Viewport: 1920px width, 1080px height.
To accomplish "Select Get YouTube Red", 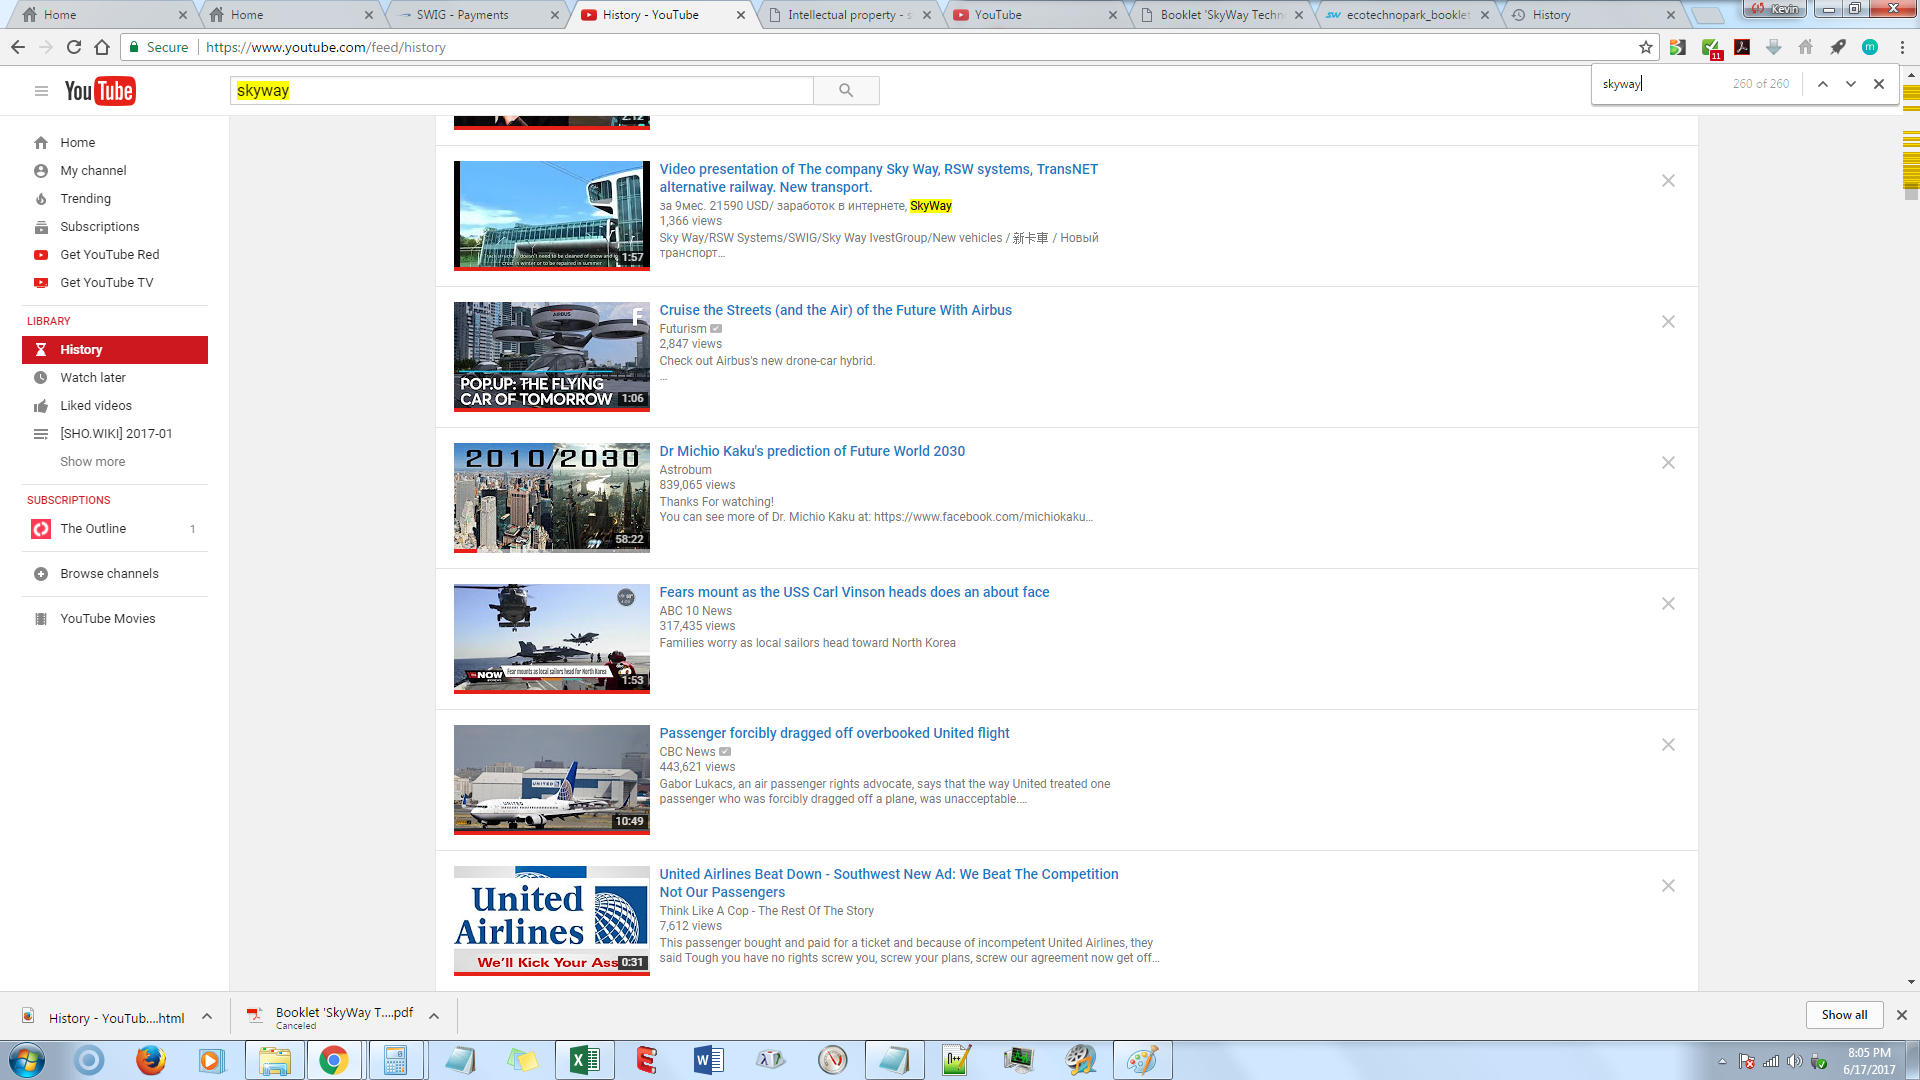I will coord(115,255).
